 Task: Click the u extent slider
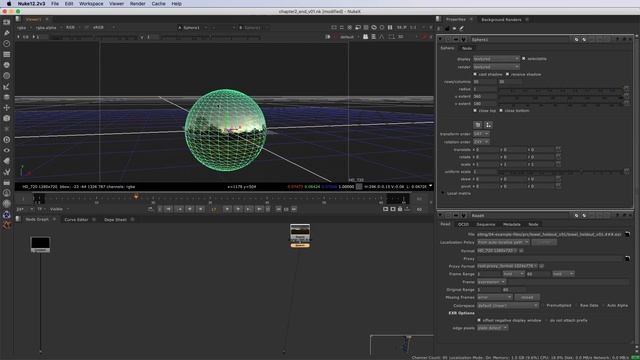[560, 96]
